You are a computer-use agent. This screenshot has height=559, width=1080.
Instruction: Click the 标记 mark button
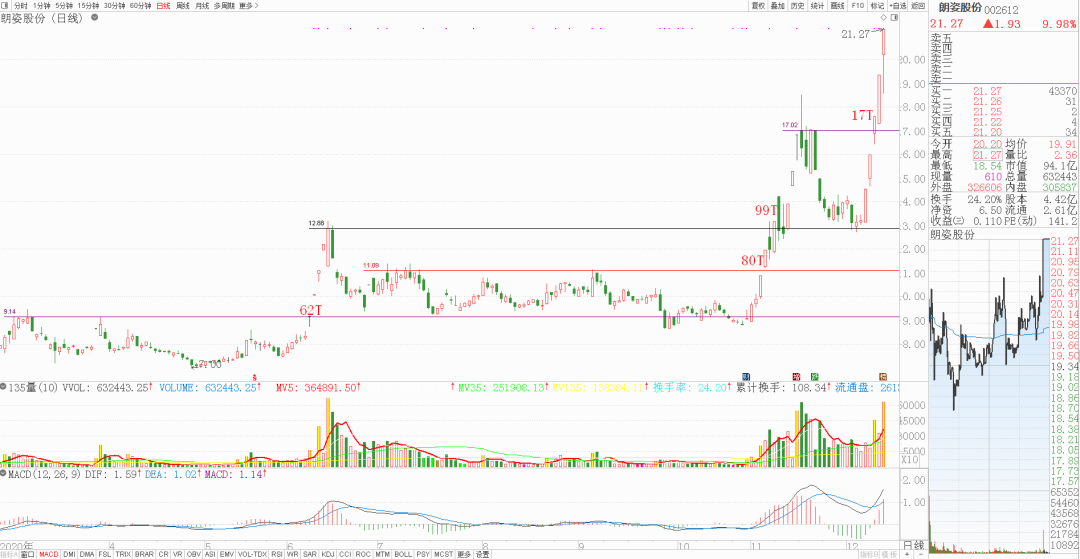tap(878, 6)
